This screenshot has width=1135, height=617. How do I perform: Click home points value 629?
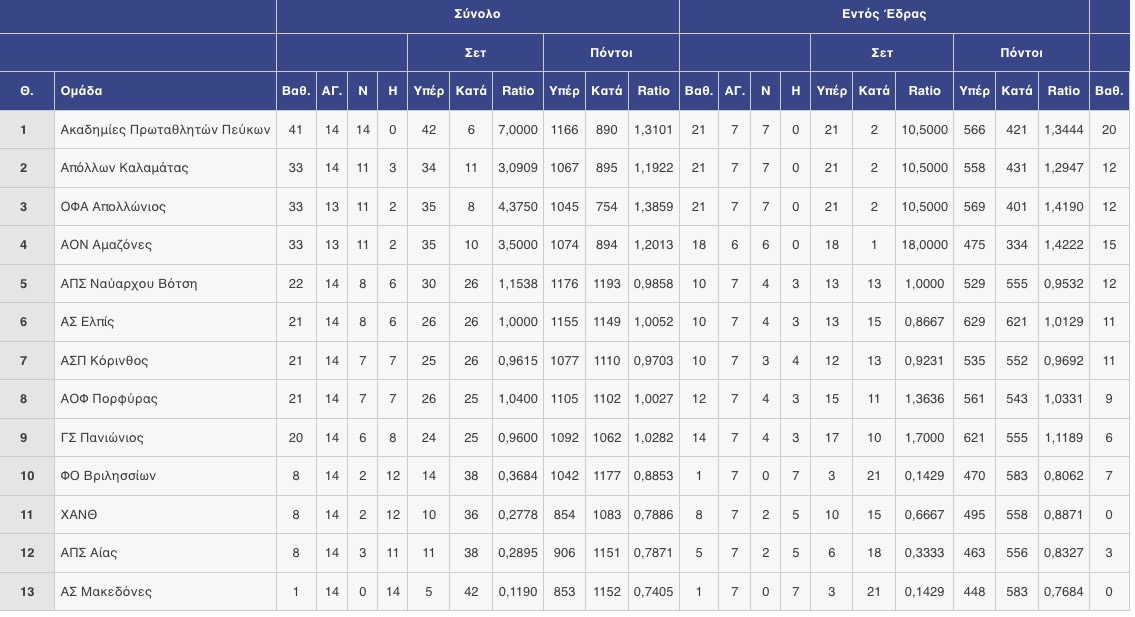coord(974,322)
